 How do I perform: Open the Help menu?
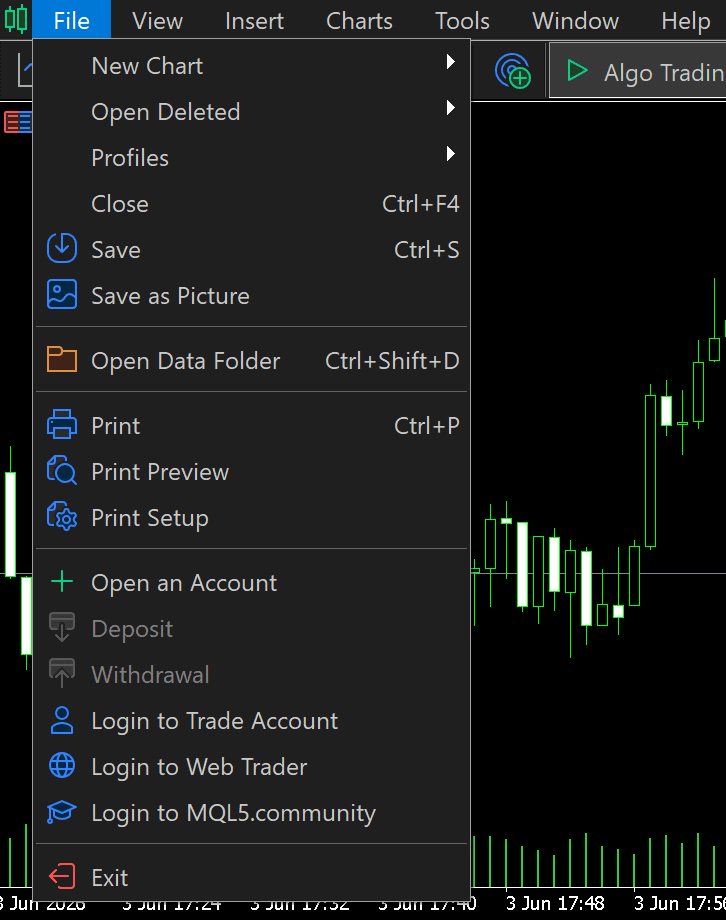point(686,21)
